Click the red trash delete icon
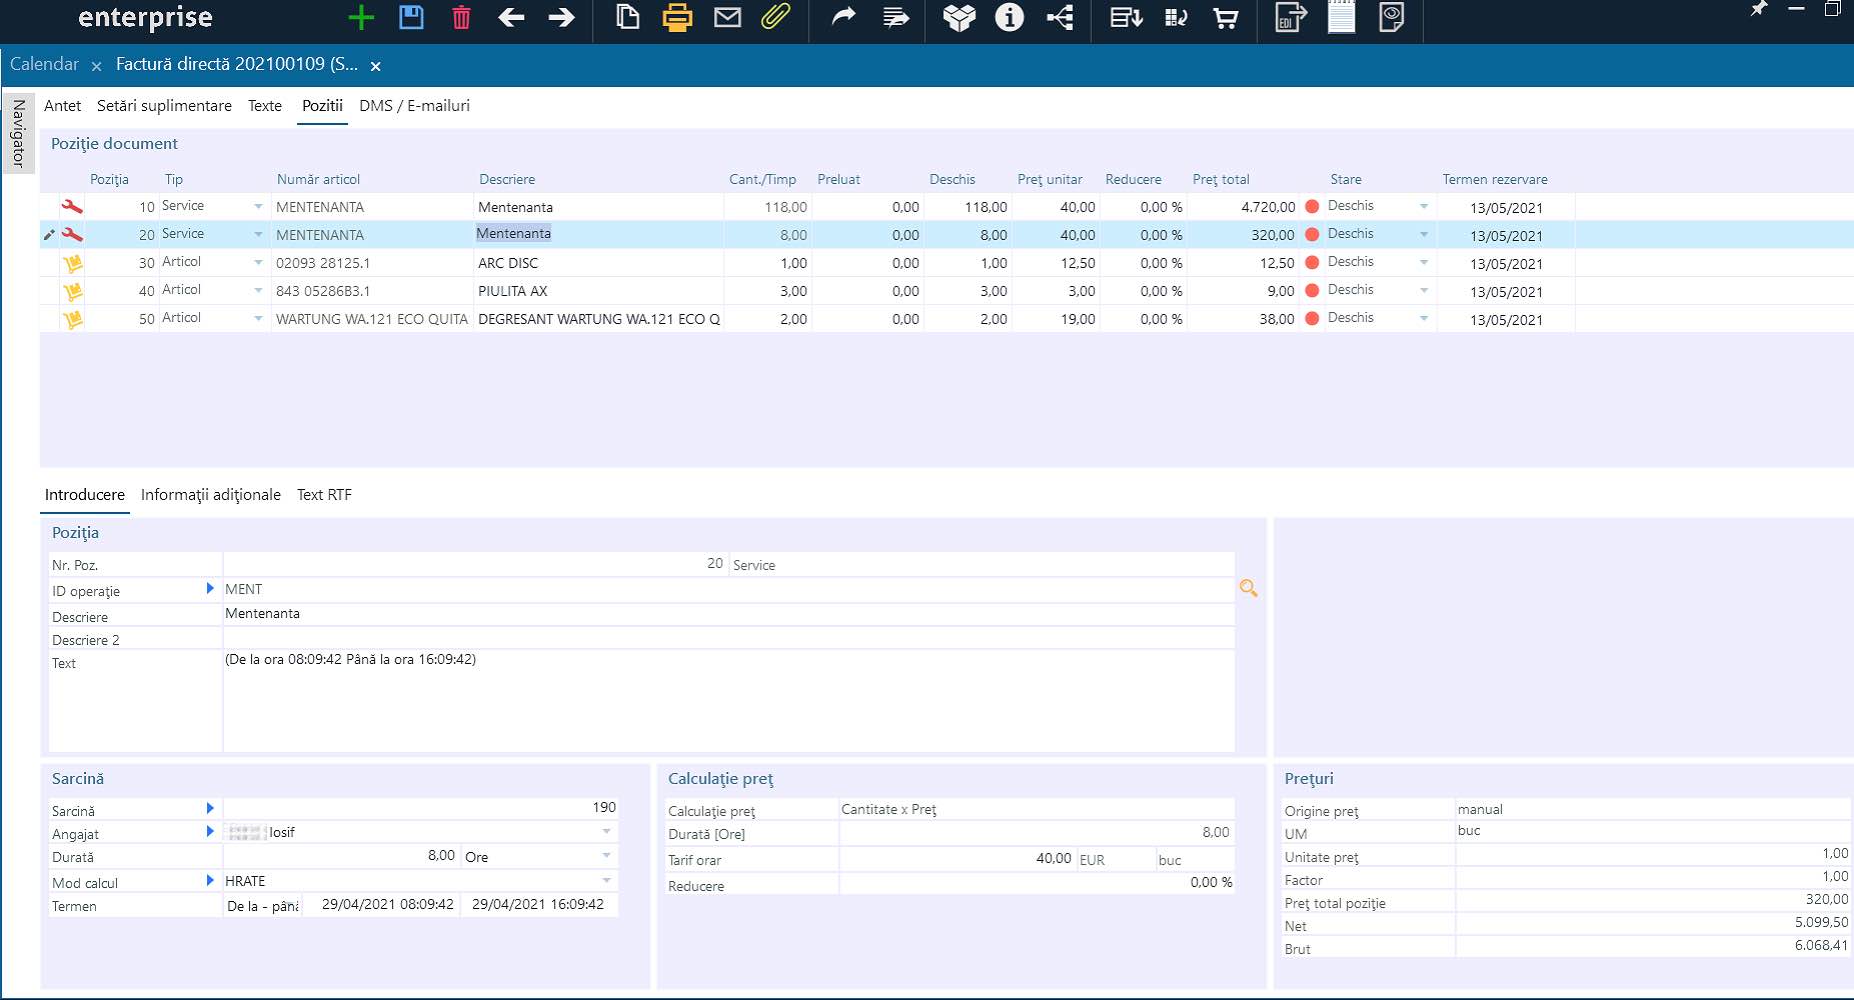The image size is (1854, 1000). 461,18
